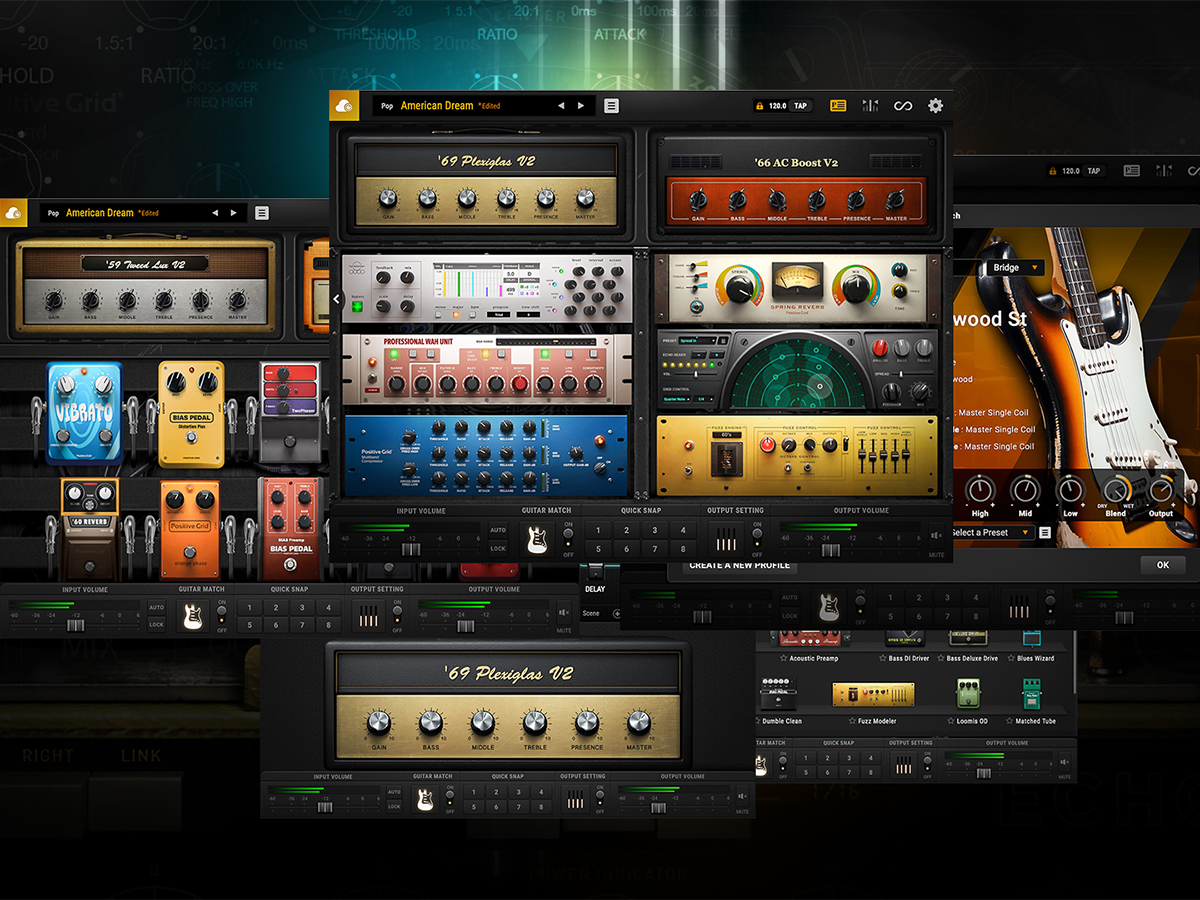Toggle Output Setting ON/OFF in left window
Viewport: 1200px width, 900px height.
point(397,615)
